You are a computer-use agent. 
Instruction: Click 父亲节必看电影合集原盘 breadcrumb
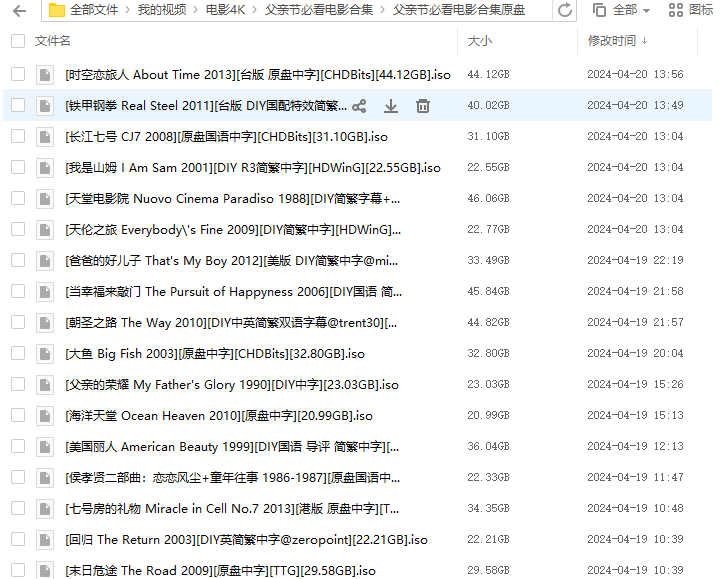point(459,10)
